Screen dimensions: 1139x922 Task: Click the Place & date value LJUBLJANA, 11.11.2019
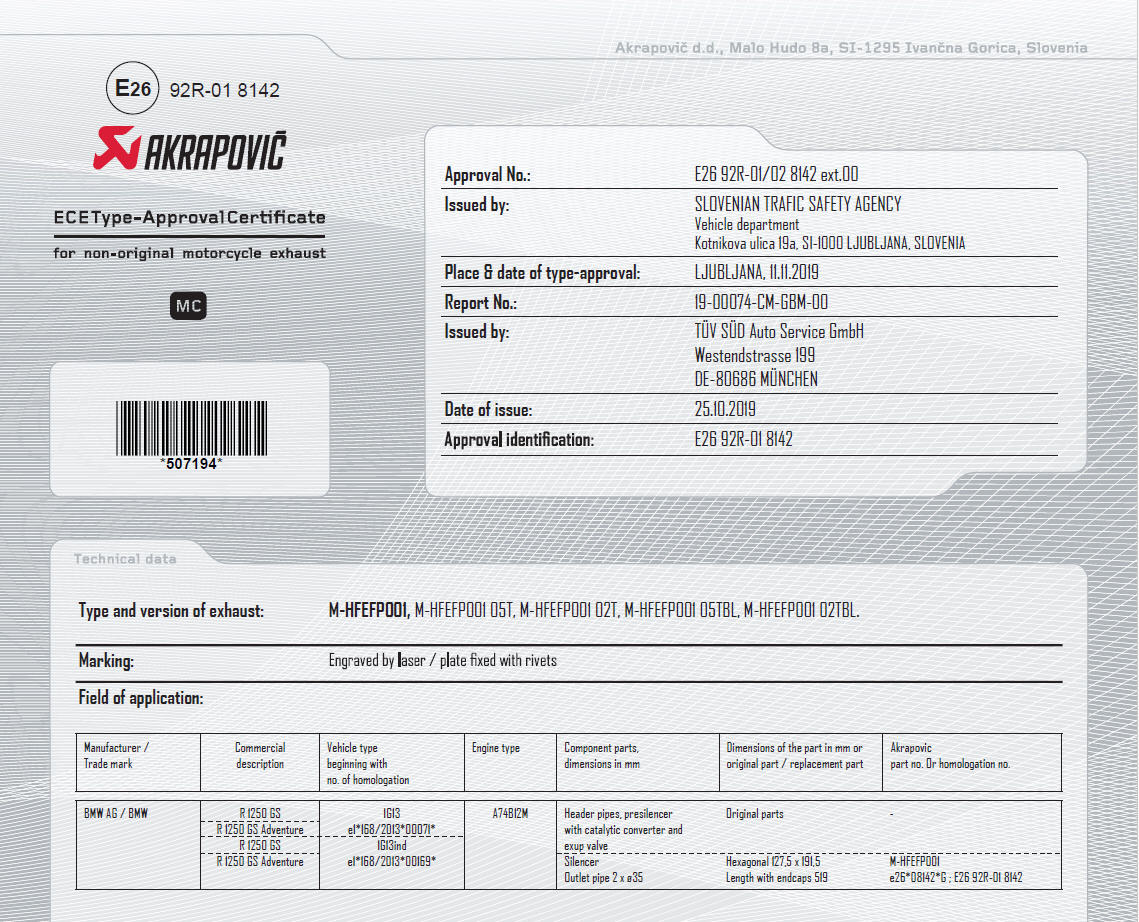point(756,272)
